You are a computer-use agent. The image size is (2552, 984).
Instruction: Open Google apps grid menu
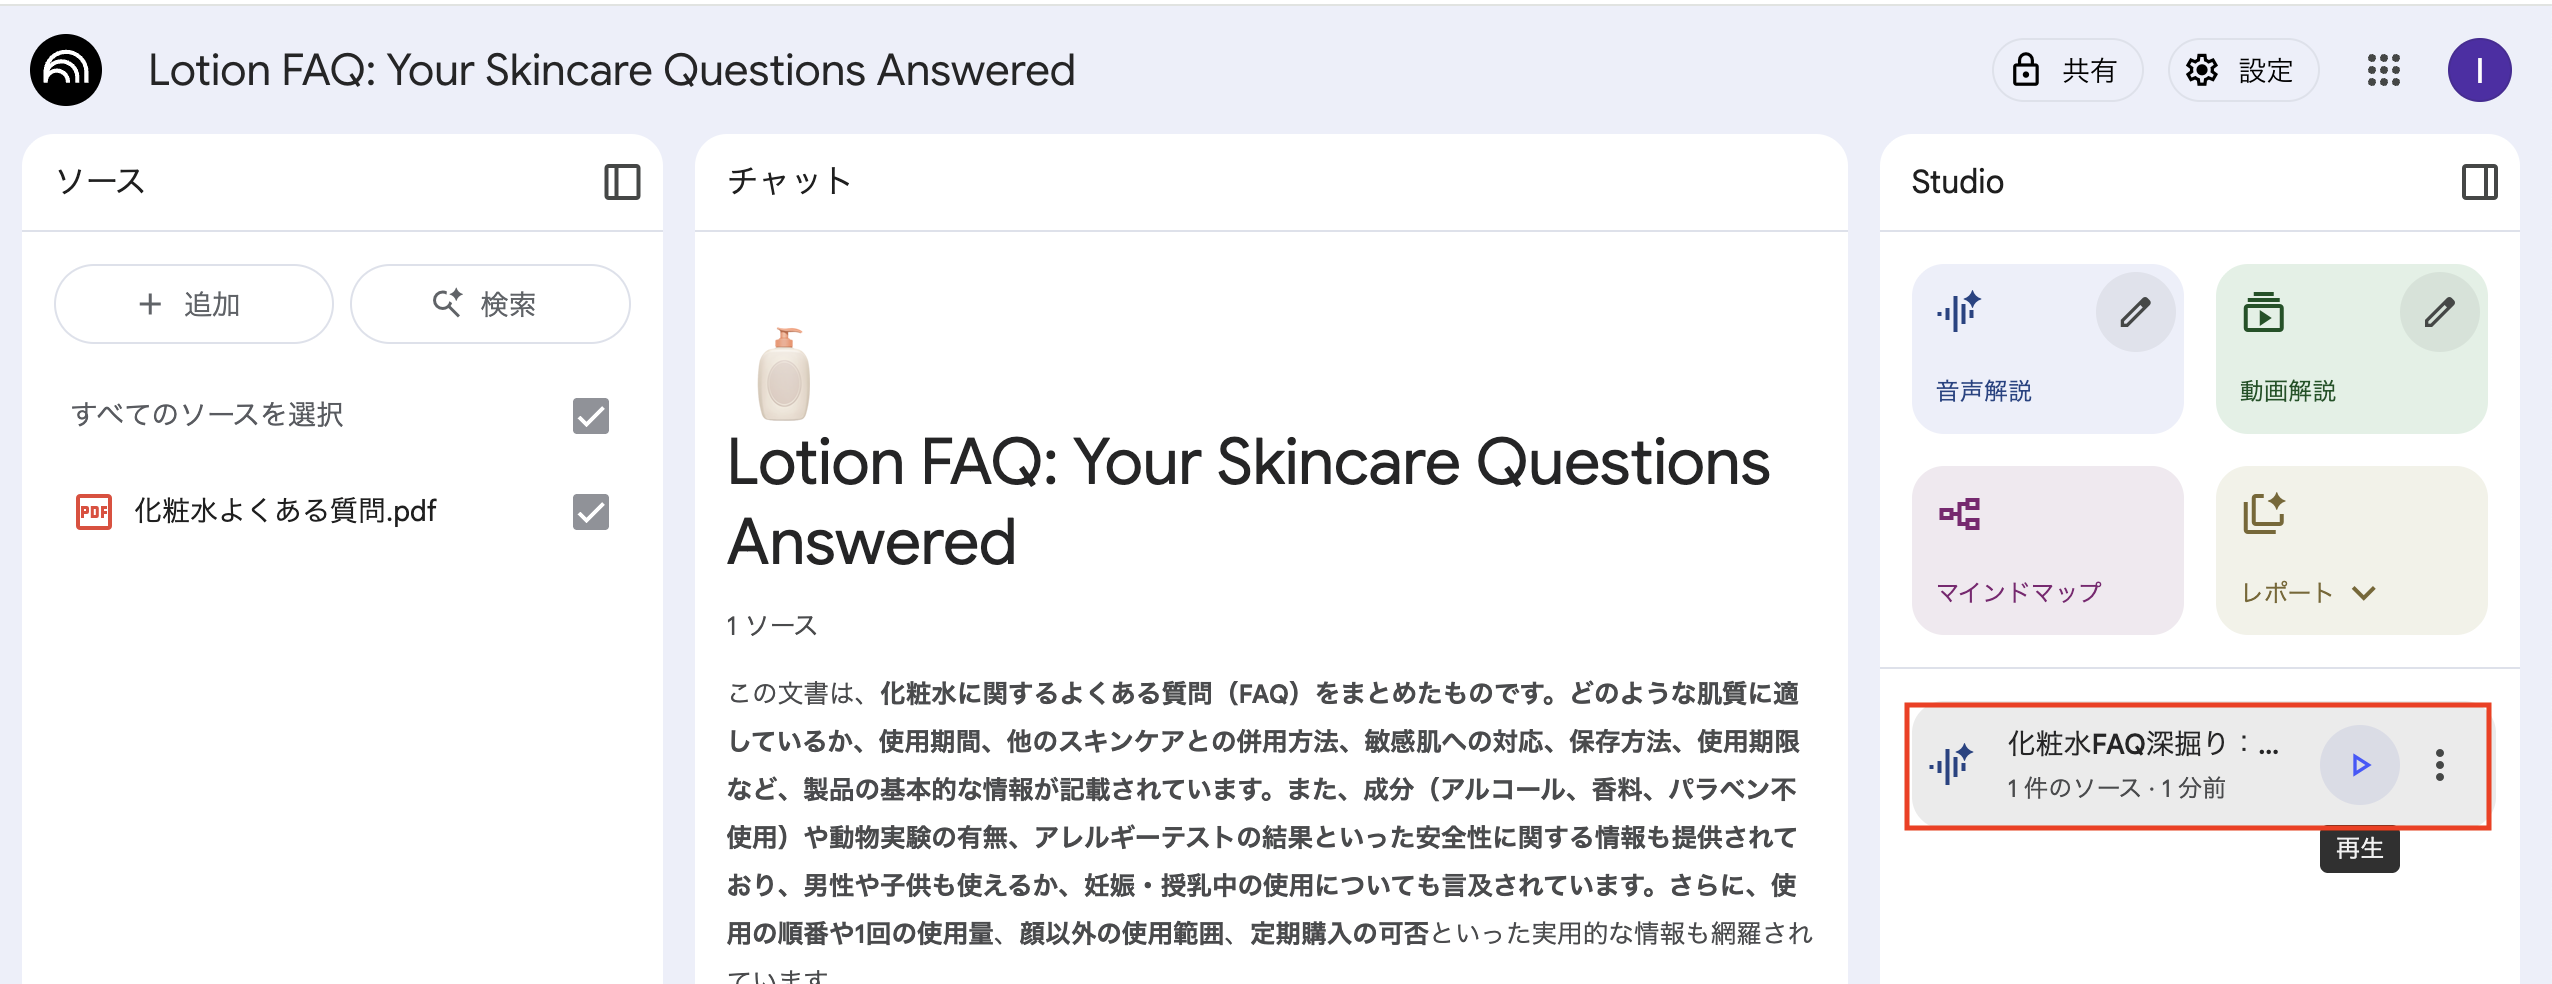coord(2384,70)
